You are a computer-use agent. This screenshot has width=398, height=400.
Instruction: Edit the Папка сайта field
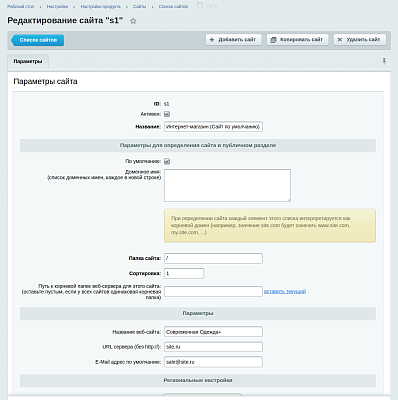(x=213, y=258)
